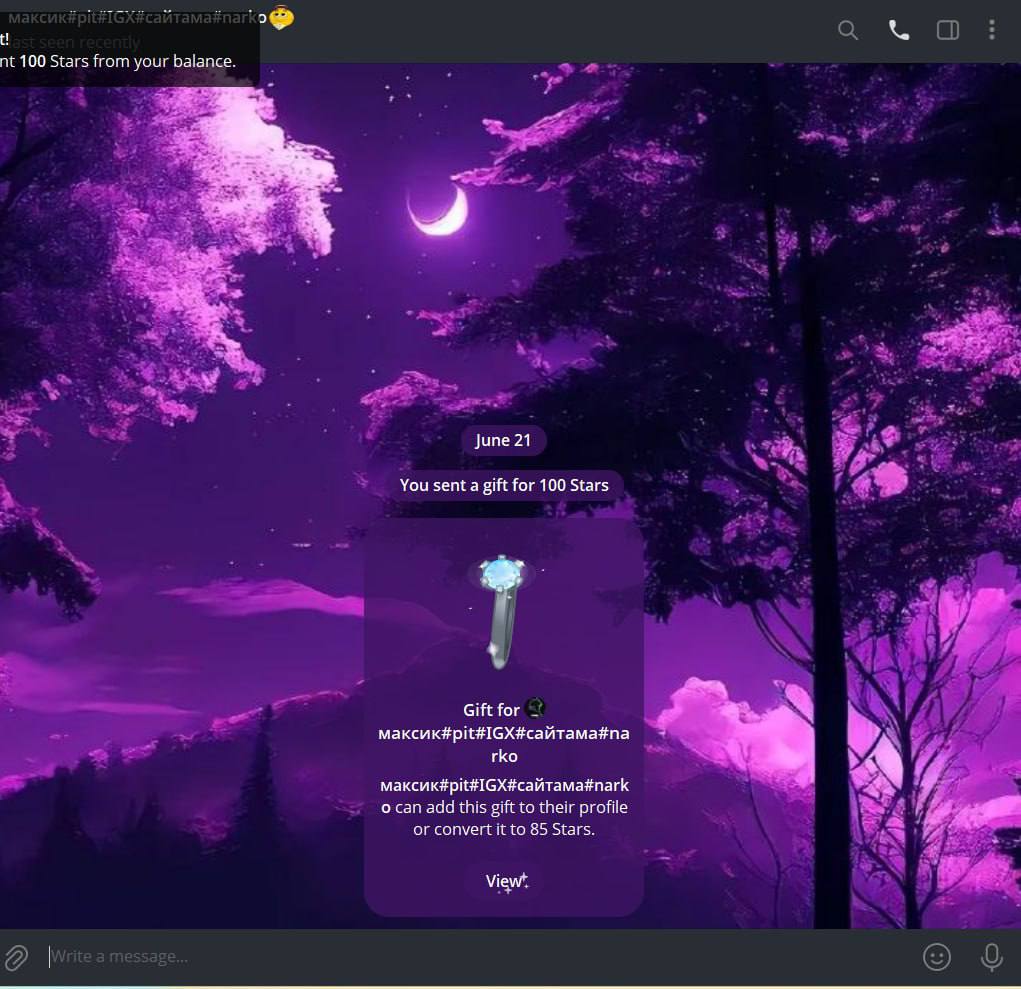Click the emoji status icon beside the chat name
The image size is (1021, 989).
[281, 18]
